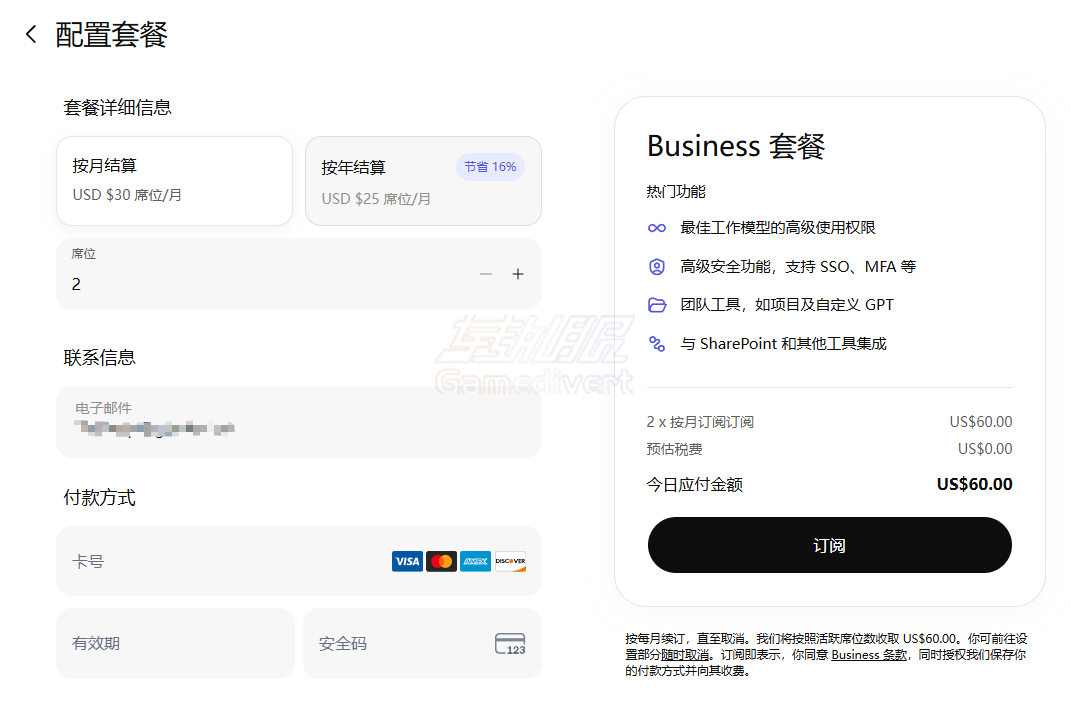Click the 有效期 expiry date field
1071x708 pixels.
175,644
